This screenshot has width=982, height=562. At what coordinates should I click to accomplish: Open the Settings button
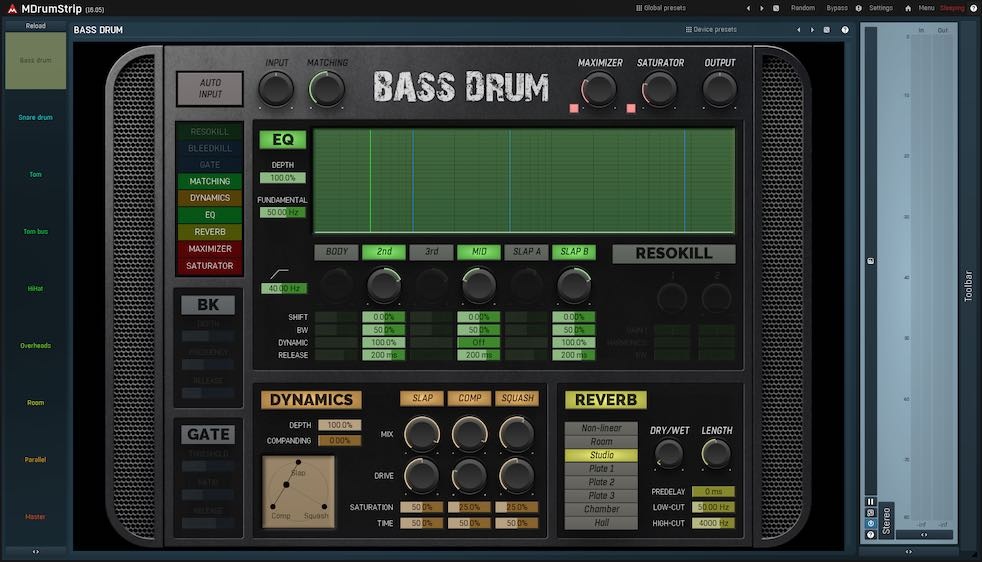(x=881, y=8)
